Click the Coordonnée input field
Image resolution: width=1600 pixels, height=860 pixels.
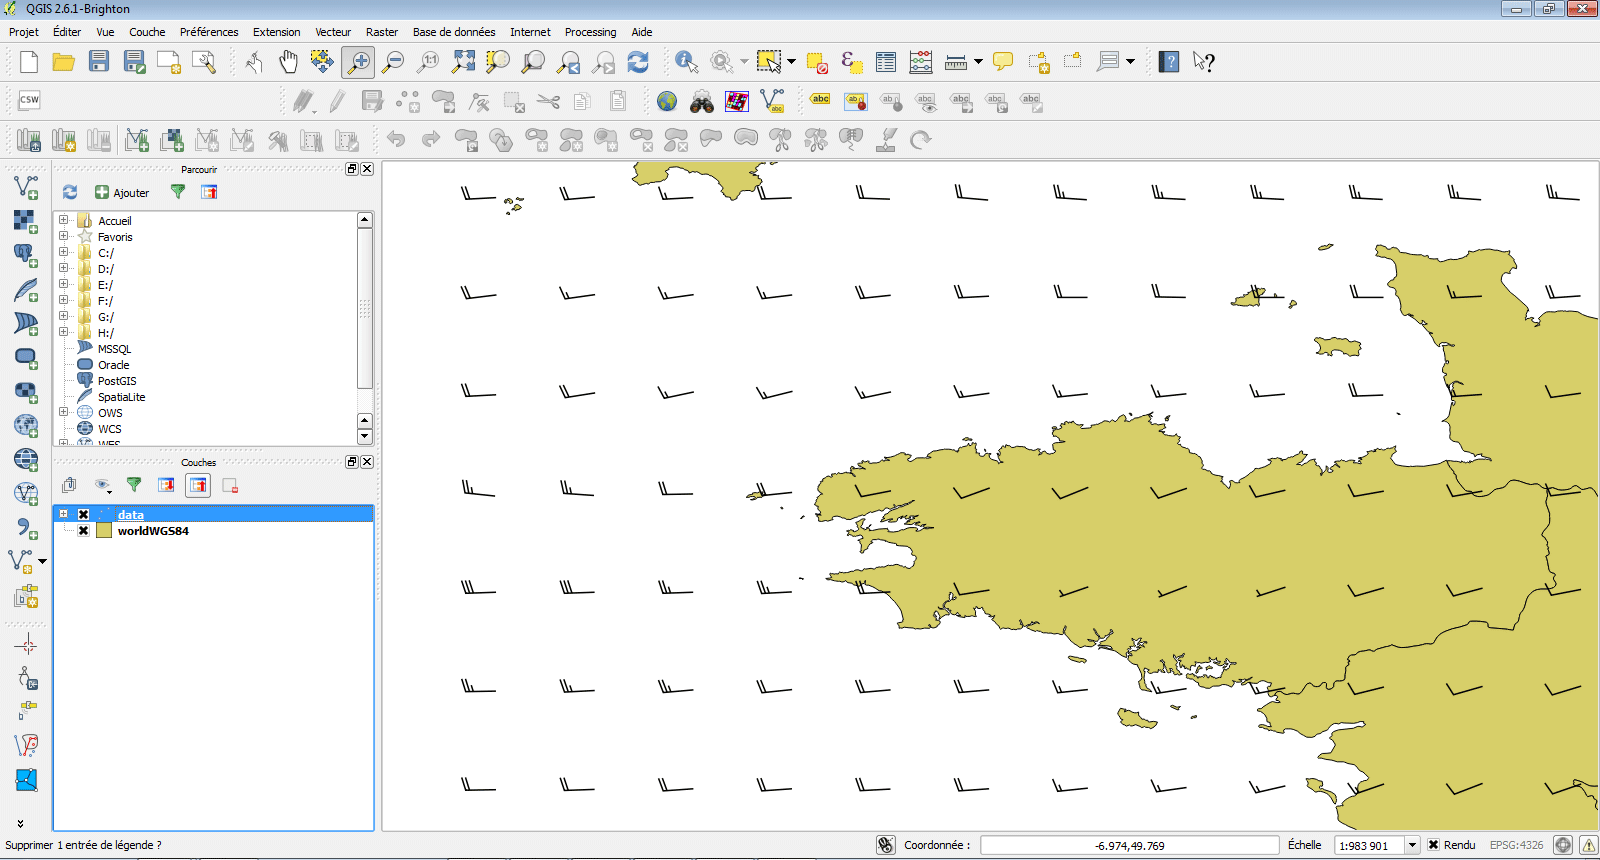pyautogui.click(x=1129, y=845)
